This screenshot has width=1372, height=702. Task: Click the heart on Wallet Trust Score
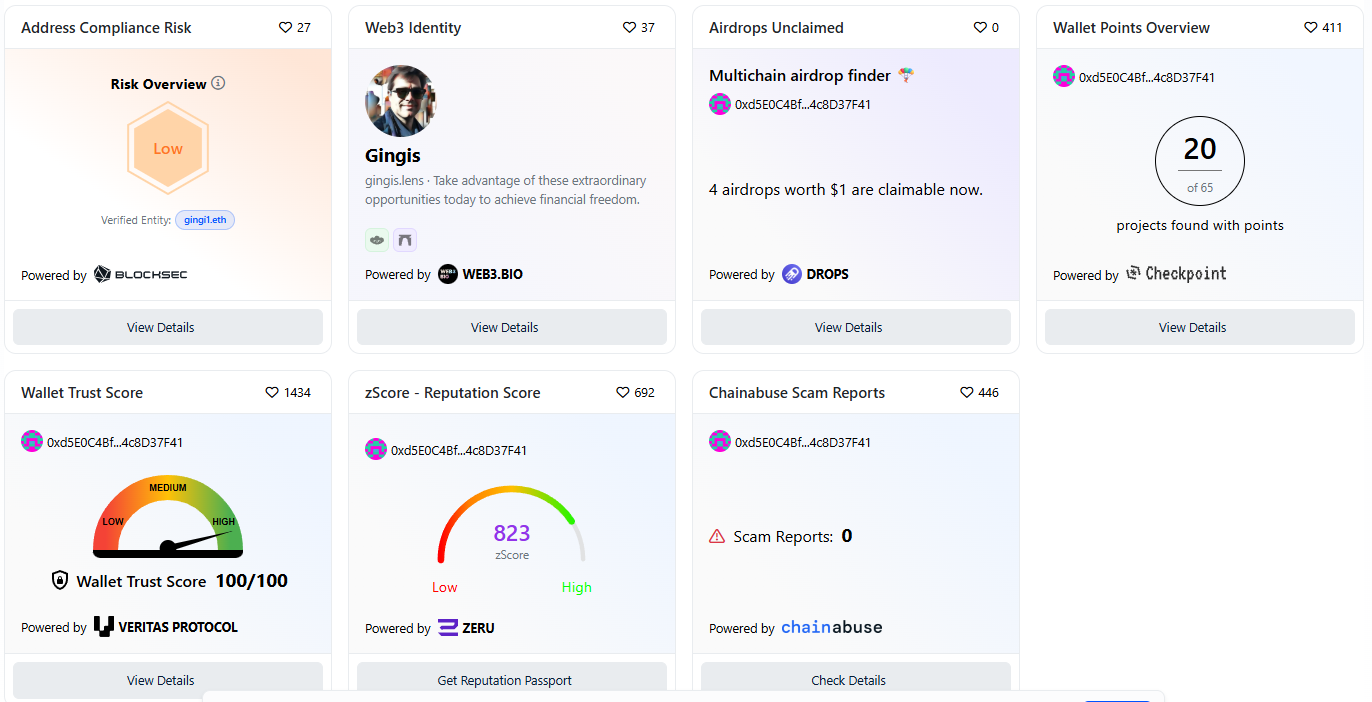coord(272,393)
